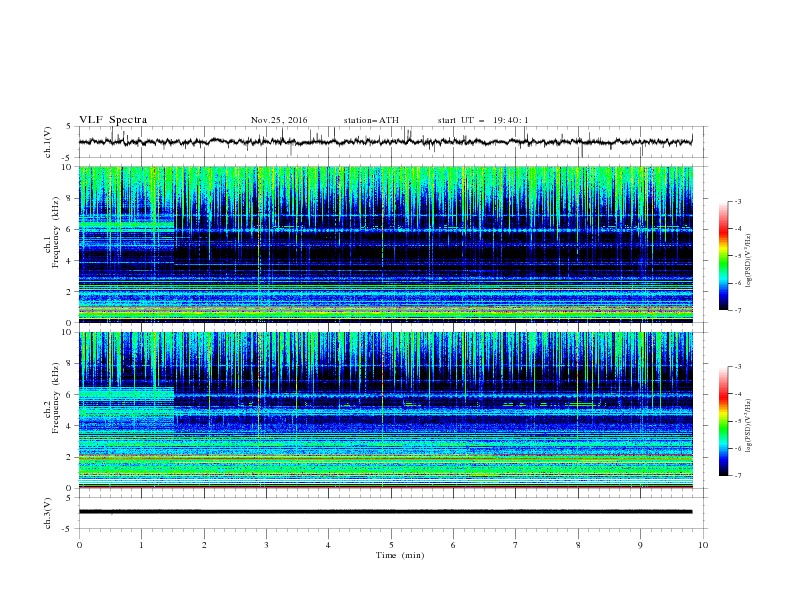This screenshot has height=612, width=792.
Task: Click the "ch.3(V)" axis label
Action: click(x=48, y=513)
